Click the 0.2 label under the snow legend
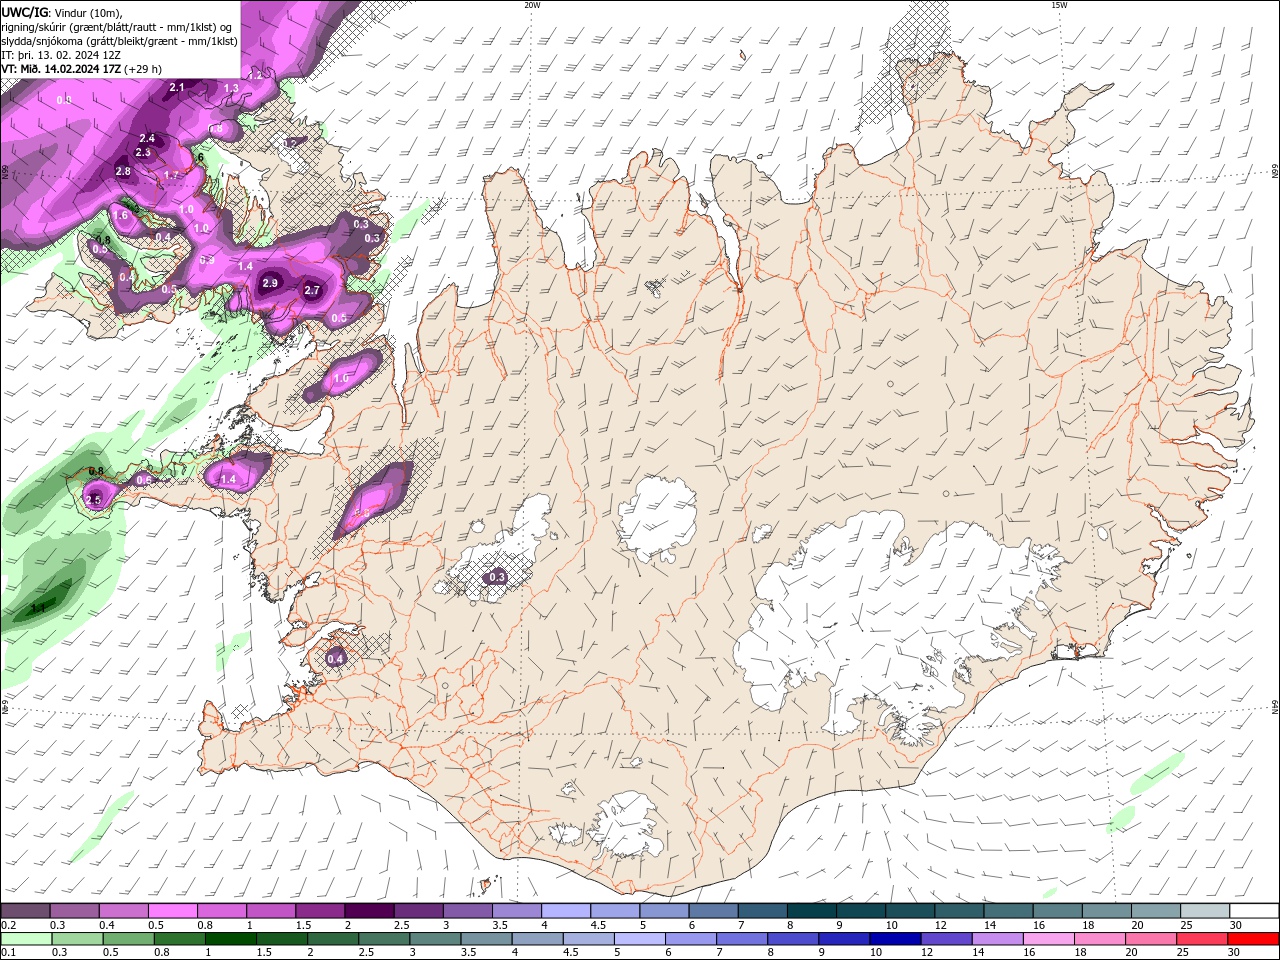1280x960 pixels. [8, 925]
